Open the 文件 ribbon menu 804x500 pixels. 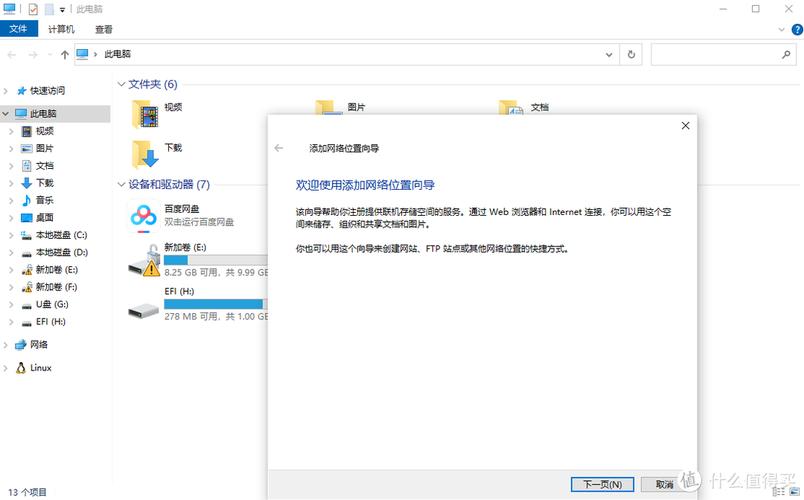[x=18, y=29]
